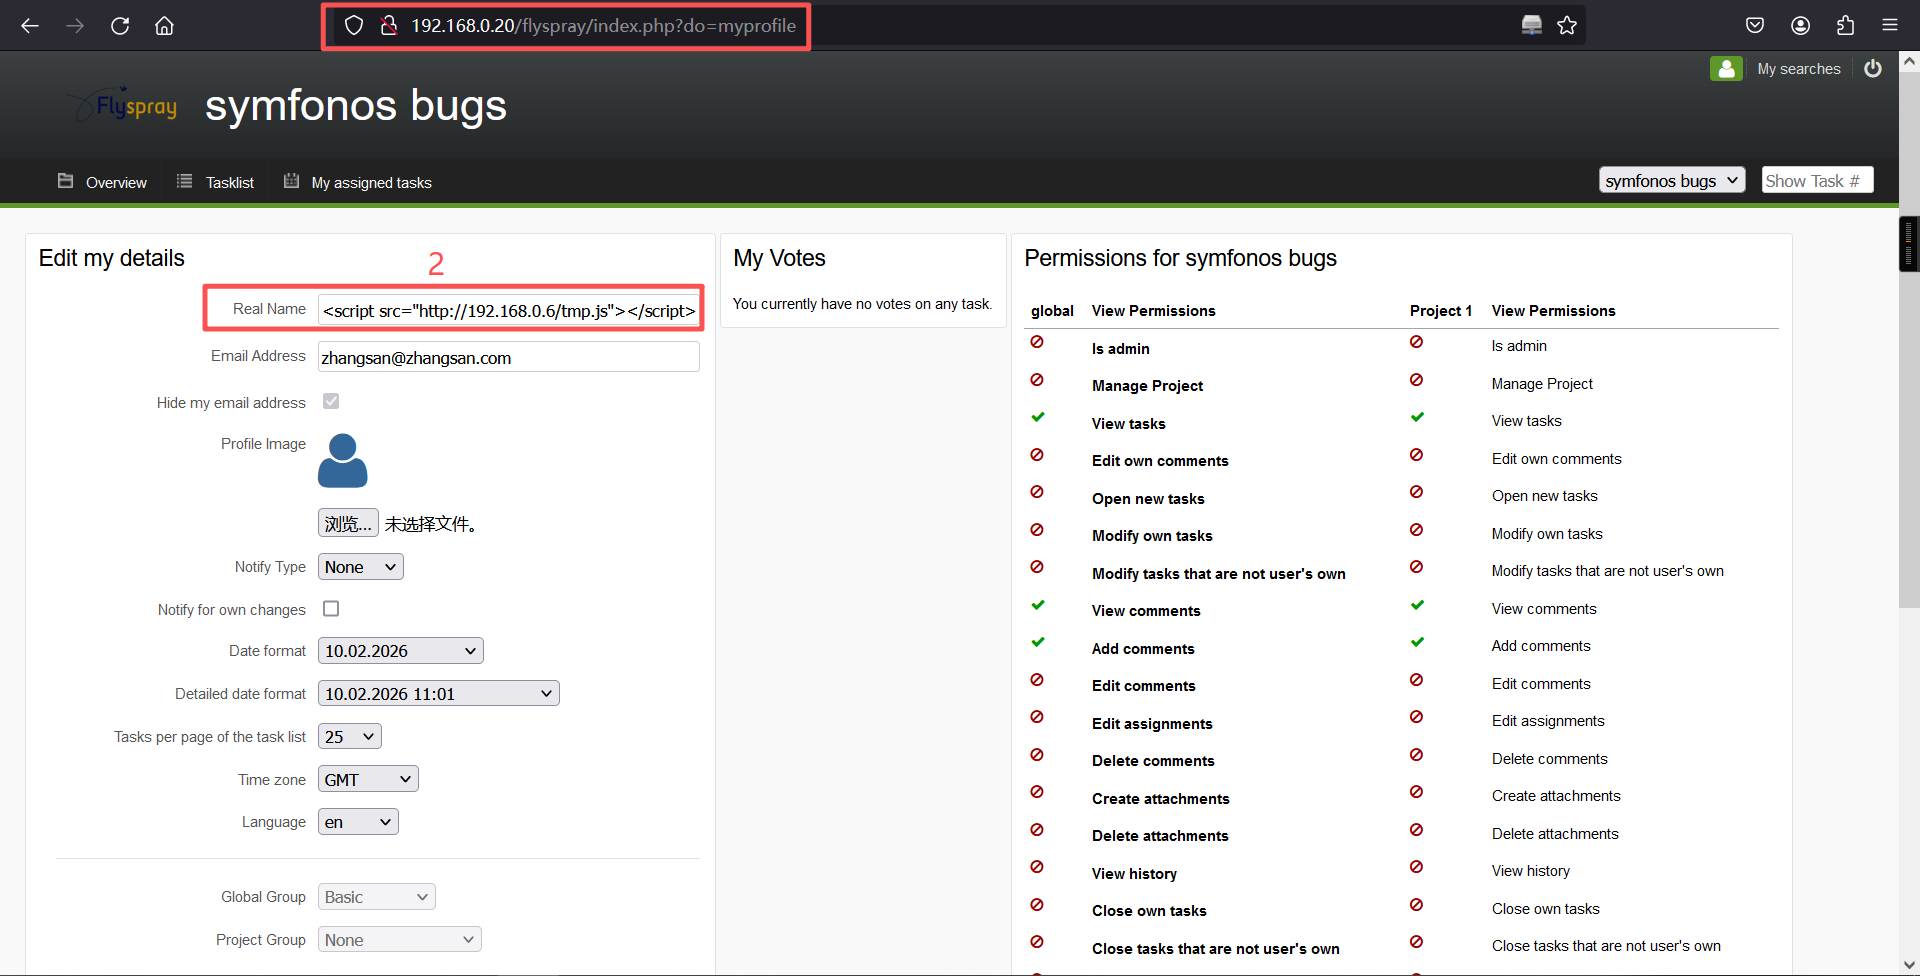Click the scrollbar down arrow
The width and height of the screenshot is (1920, 976).
pos(1909,965)
